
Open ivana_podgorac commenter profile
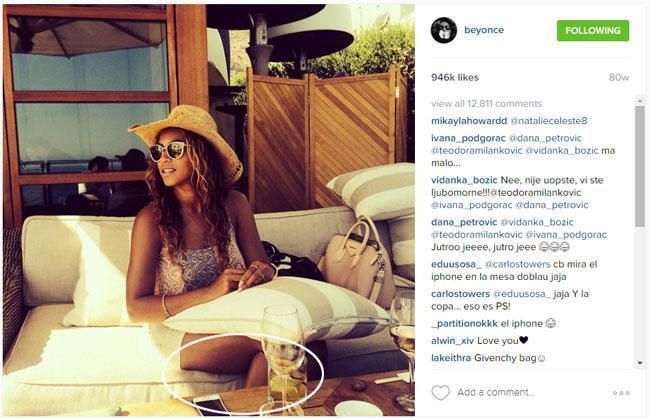pos(468,138)
